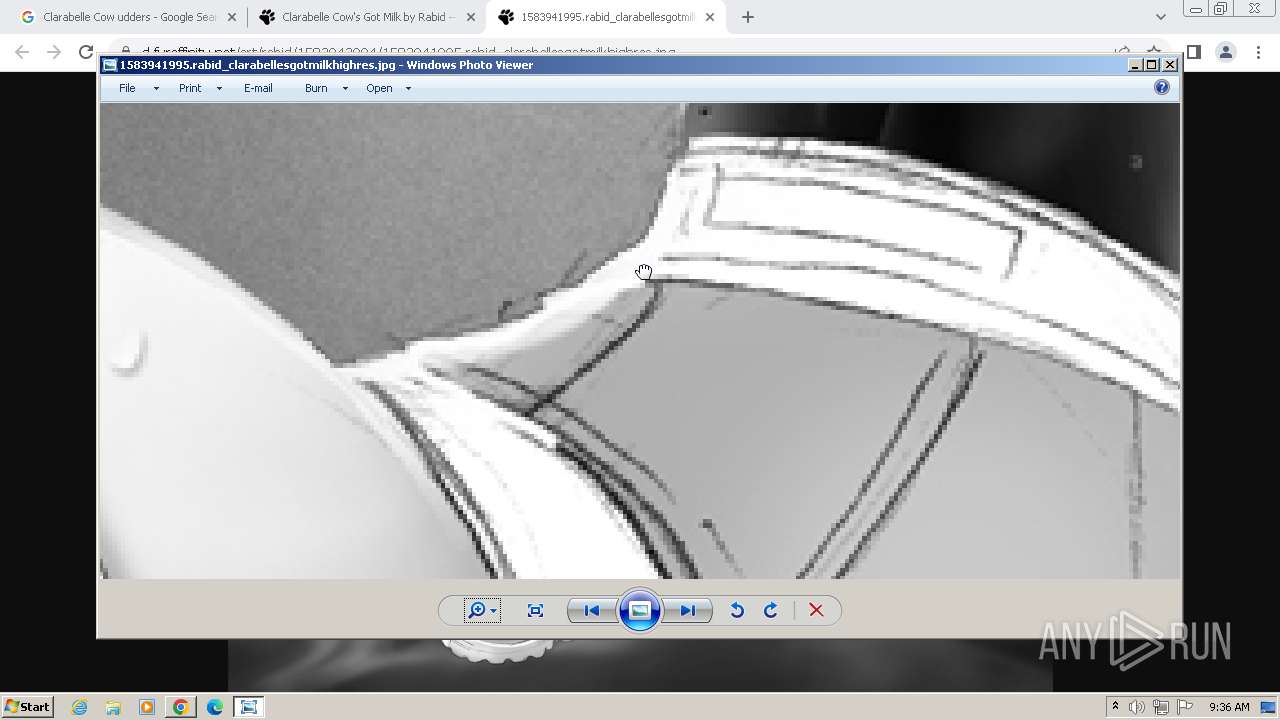Image resolution: width=1280 pixels, height=720 pixels.
Task: Close the Got Milk by Rabid tab
Action: [470, 17]
